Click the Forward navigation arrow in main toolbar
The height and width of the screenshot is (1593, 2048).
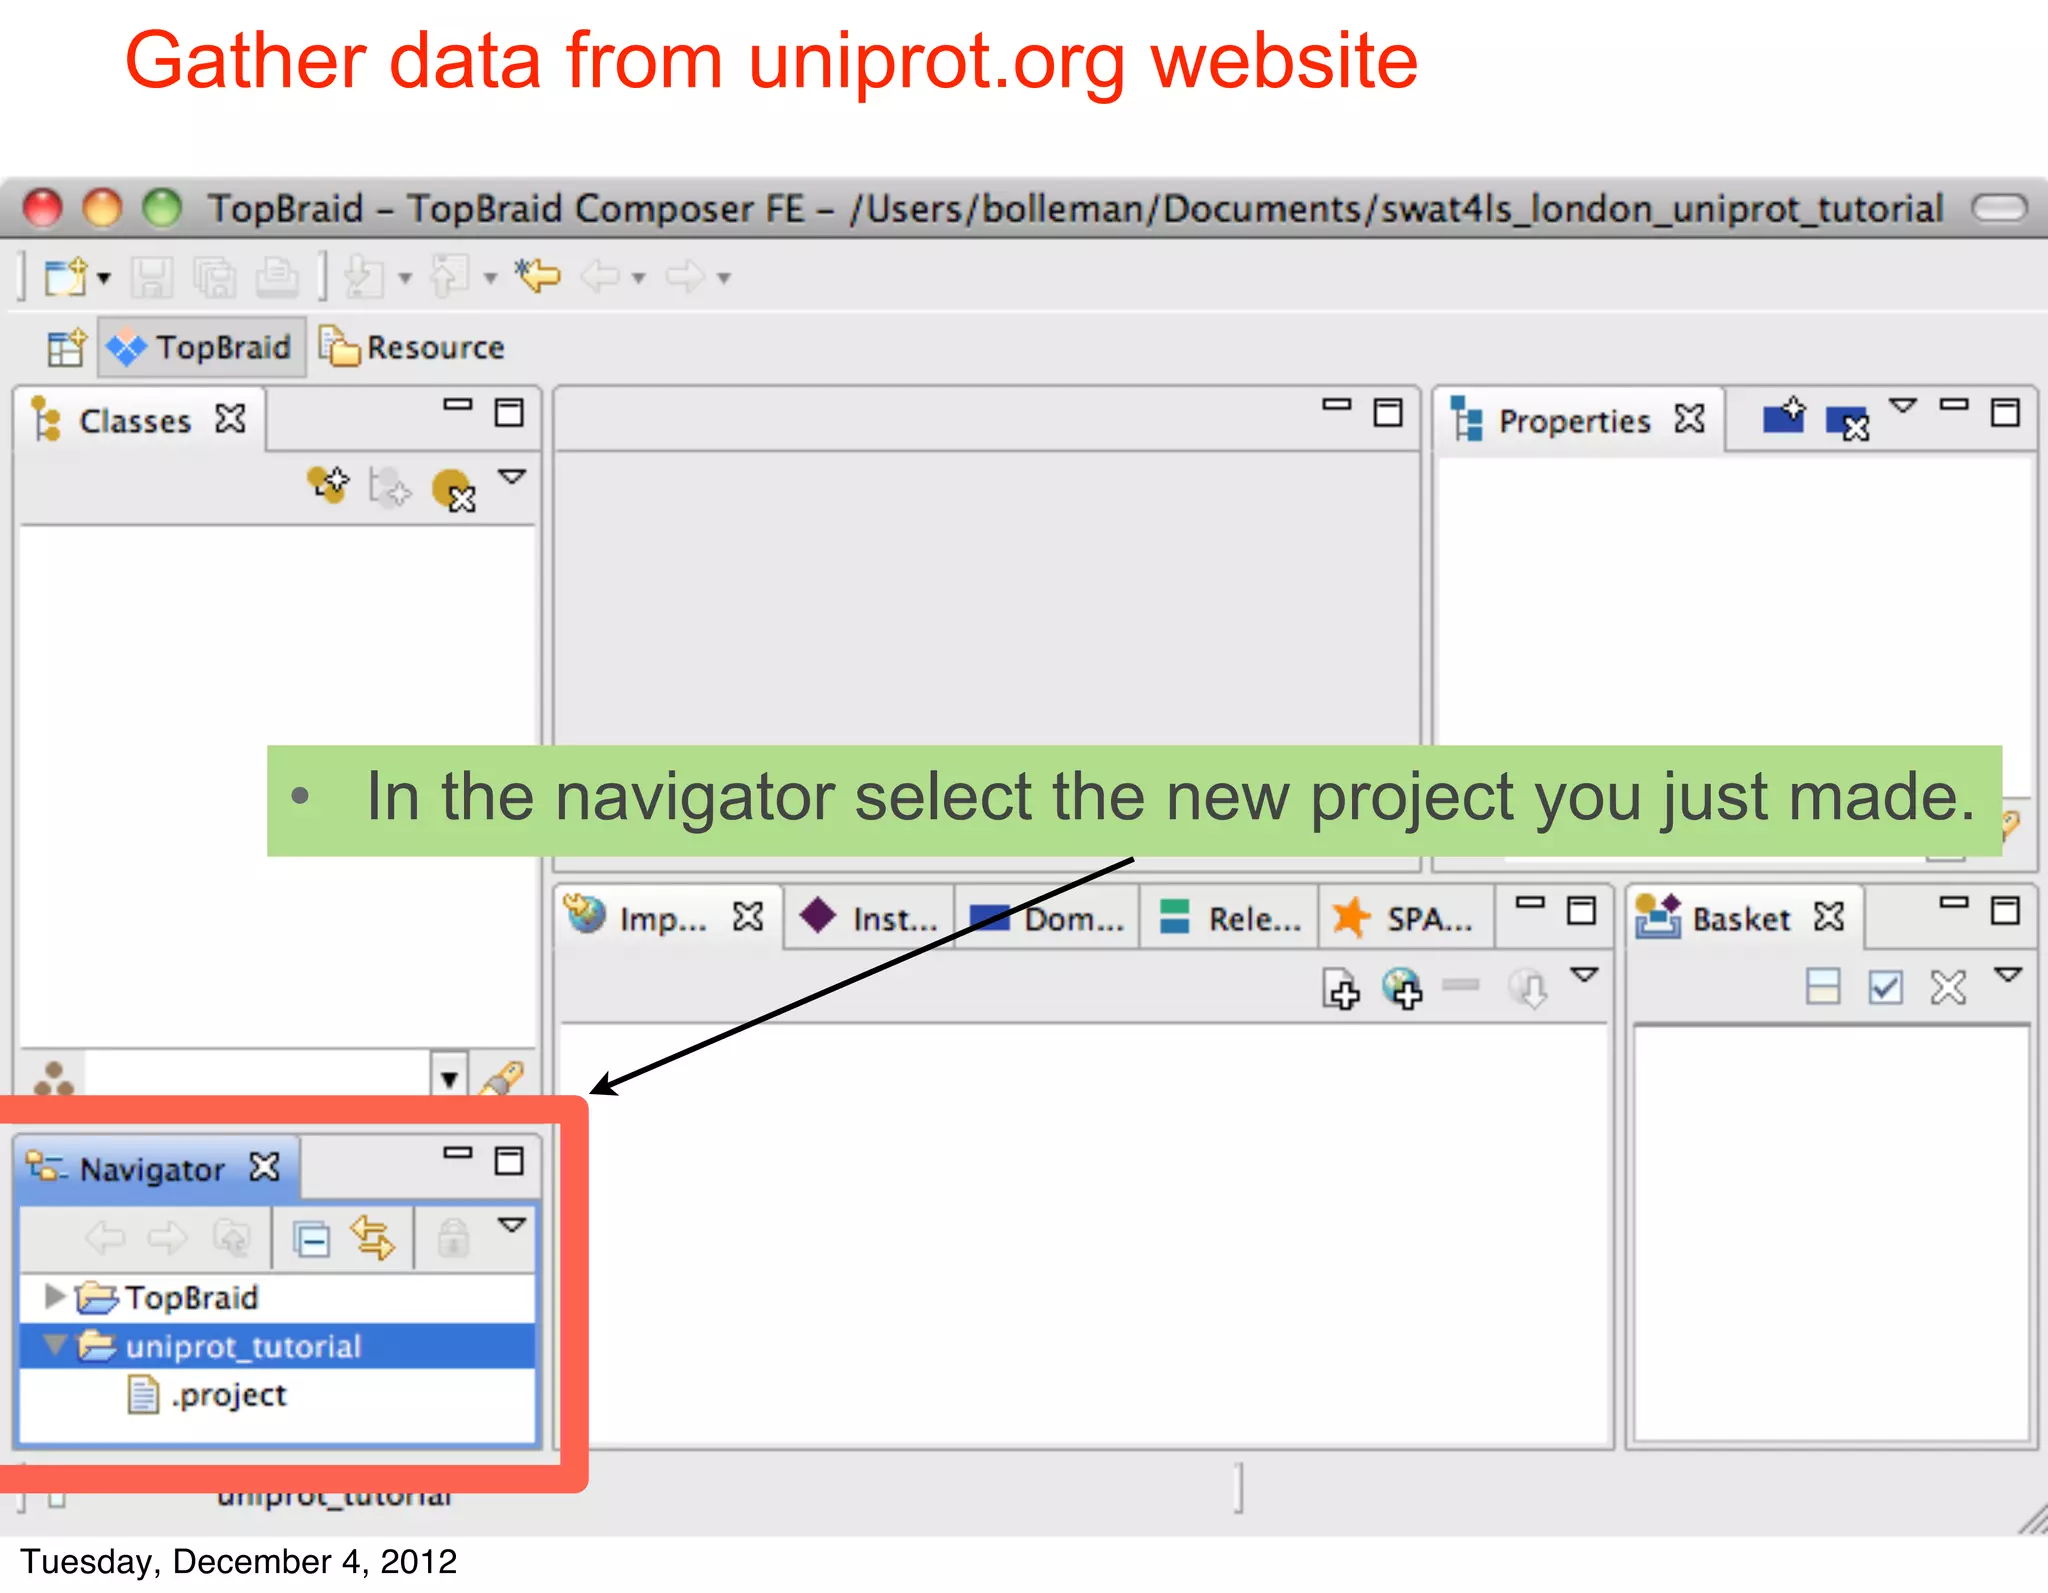(686, 275)
